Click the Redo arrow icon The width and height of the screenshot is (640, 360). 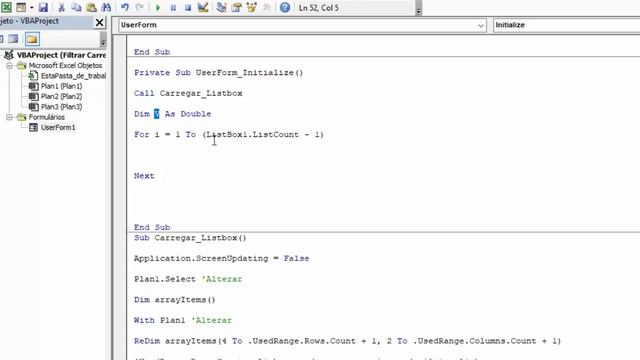click(x=140, y=7)
